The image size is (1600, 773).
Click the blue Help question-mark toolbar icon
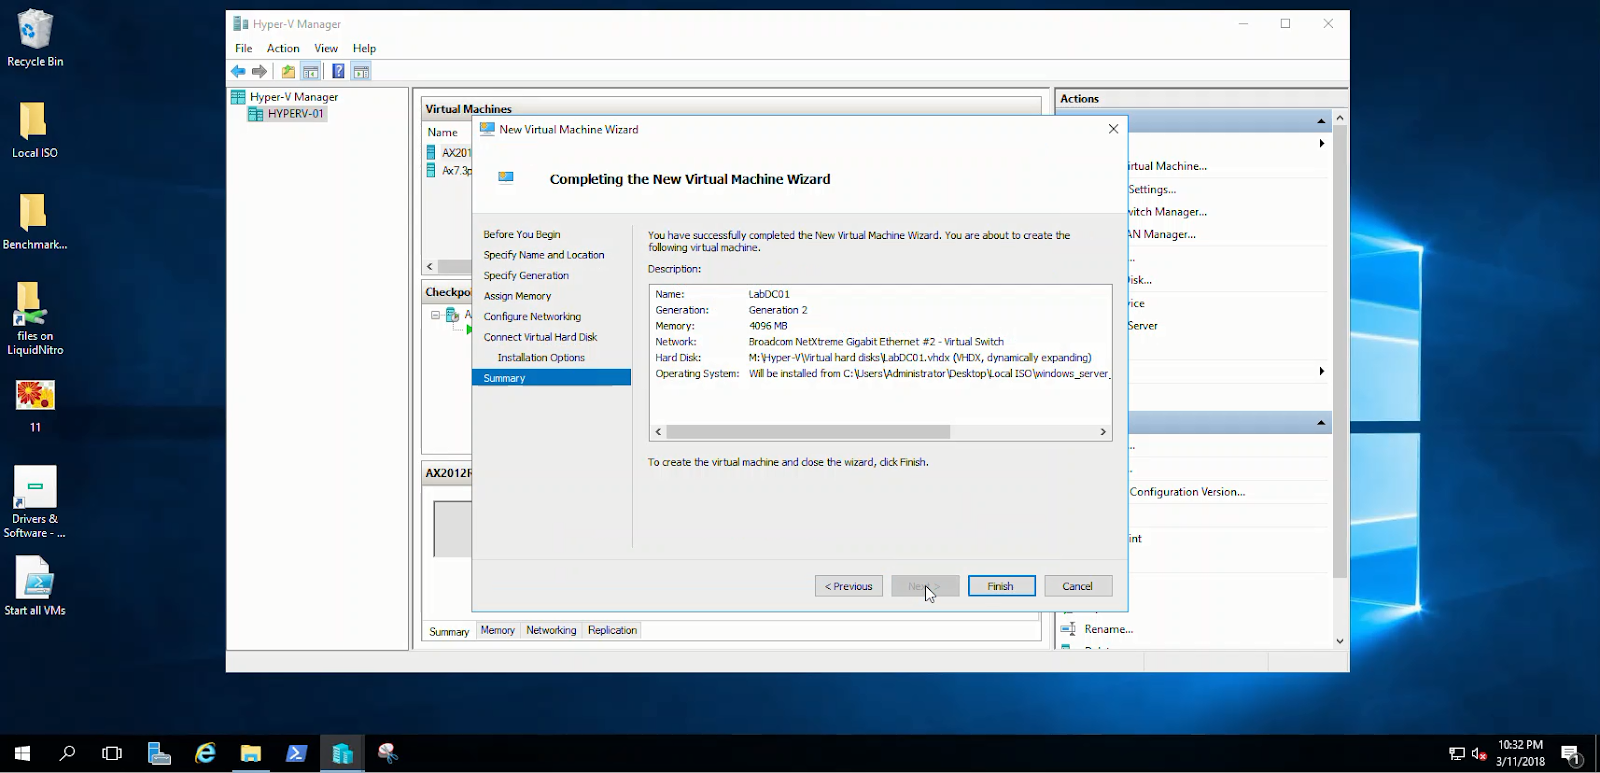338,71
